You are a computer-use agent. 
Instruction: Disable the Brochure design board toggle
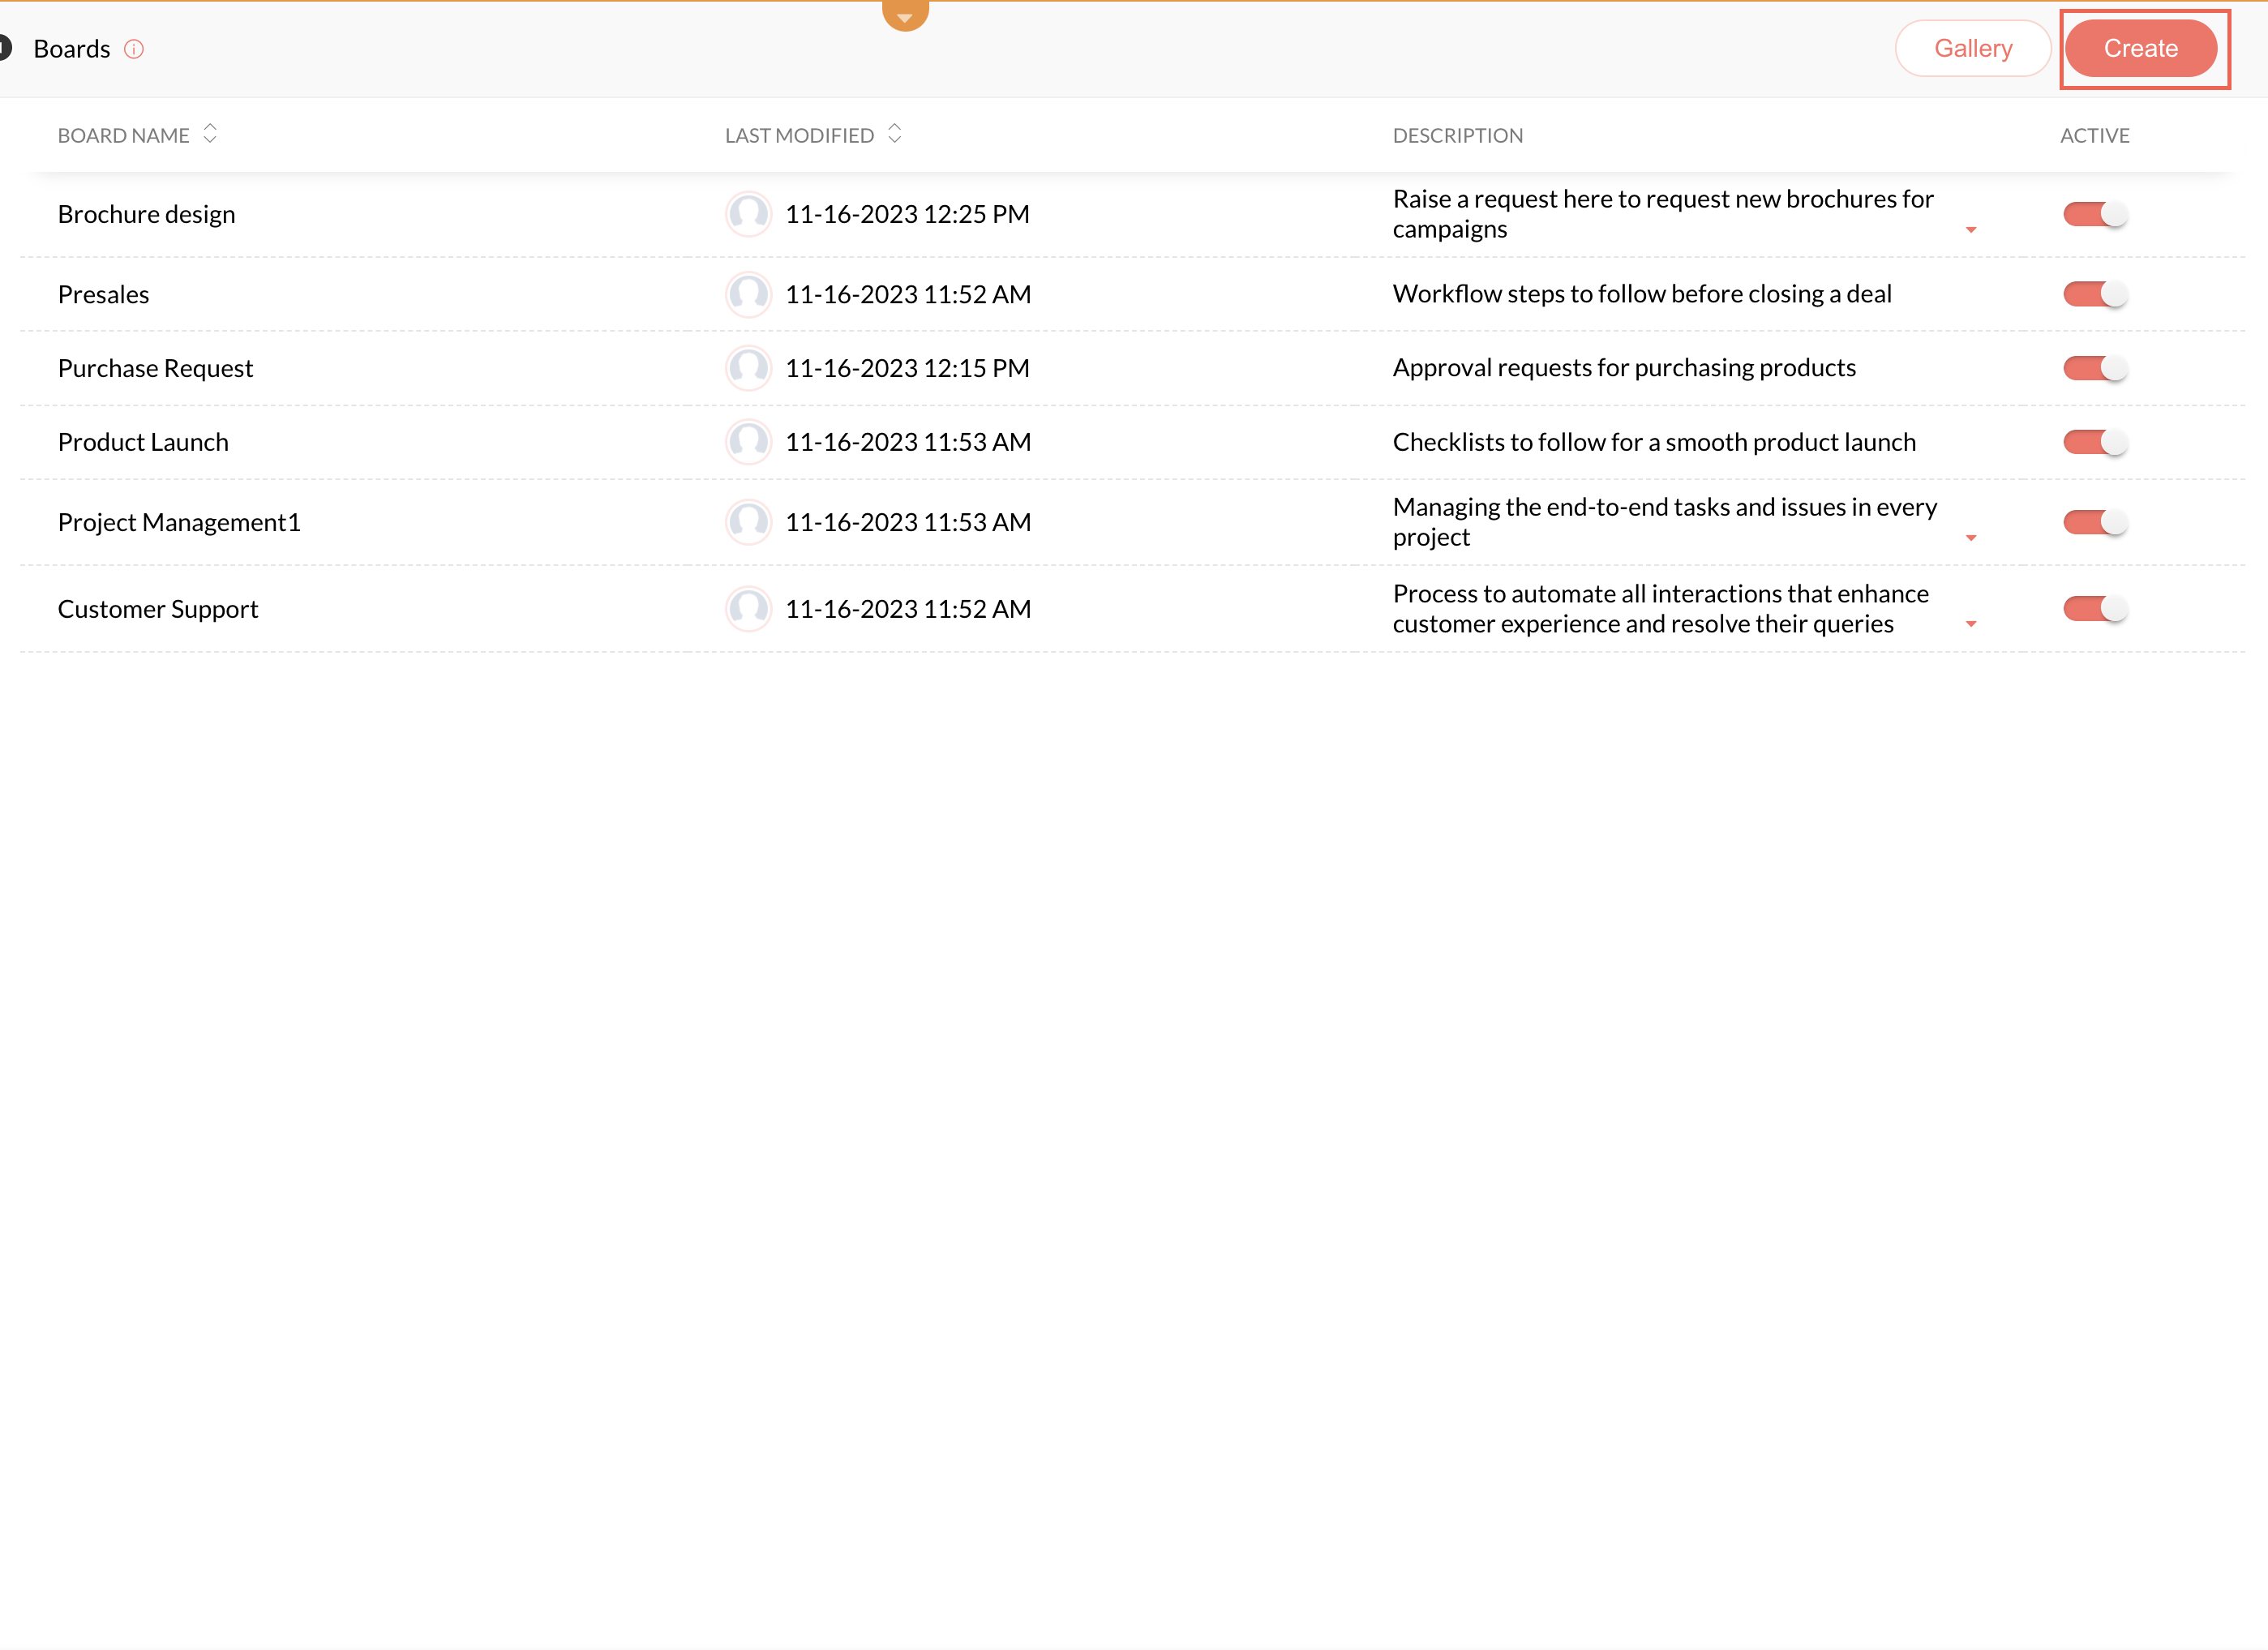coord(2095,214)
